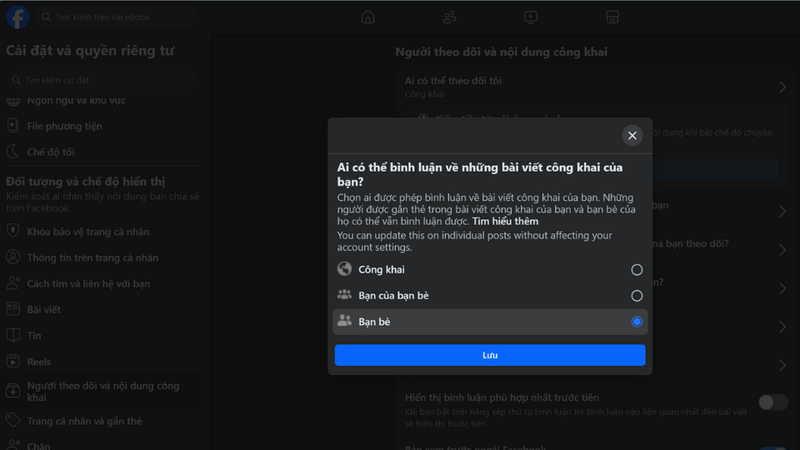This screenshot has height=450, width=800.
Task: Click the Đối tượng và chế độ hiển thị heading
Action: (x=86, y=182)
